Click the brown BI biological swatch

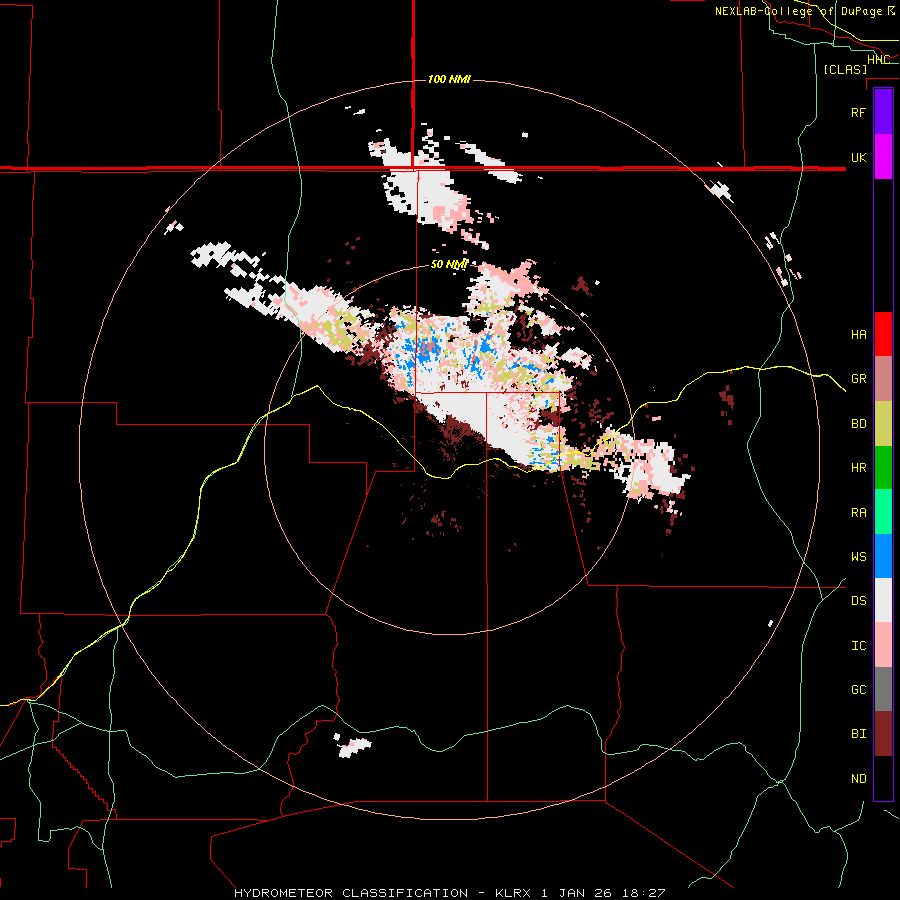pyautogui.click(x=883, y=734)
